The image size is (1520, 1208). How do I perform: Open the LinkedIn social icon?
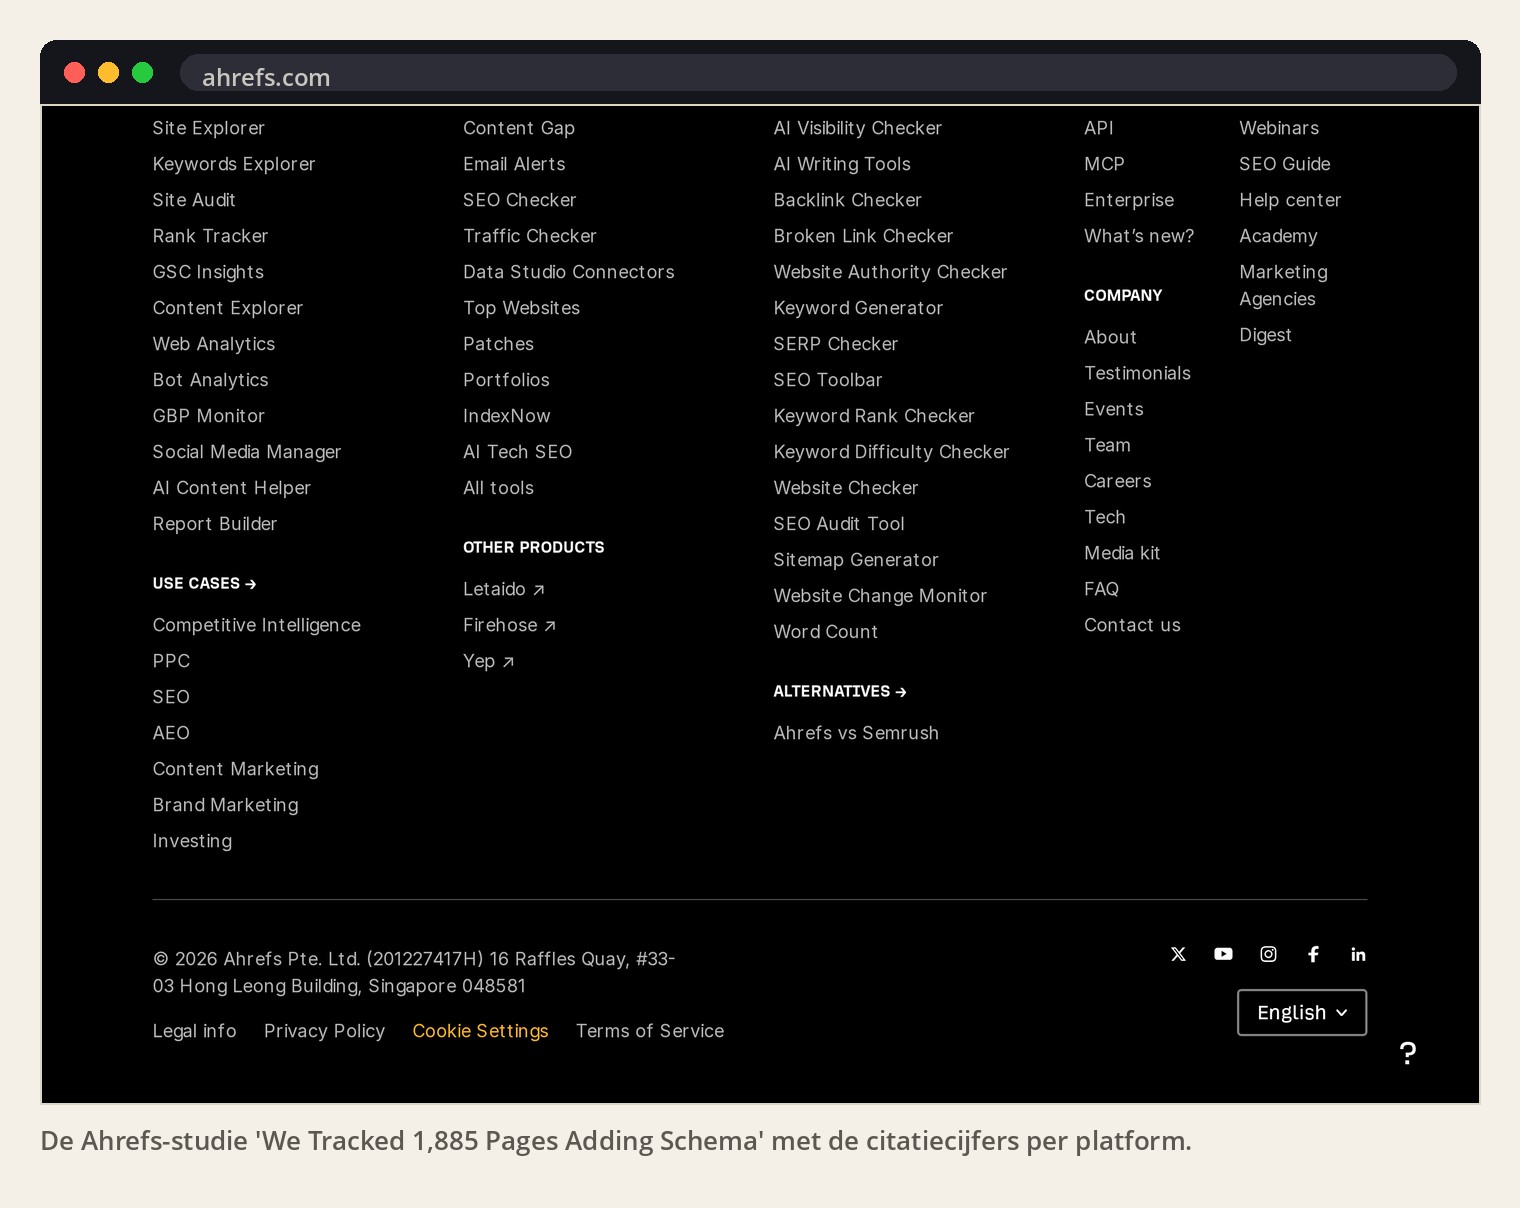coord(1358,954)
